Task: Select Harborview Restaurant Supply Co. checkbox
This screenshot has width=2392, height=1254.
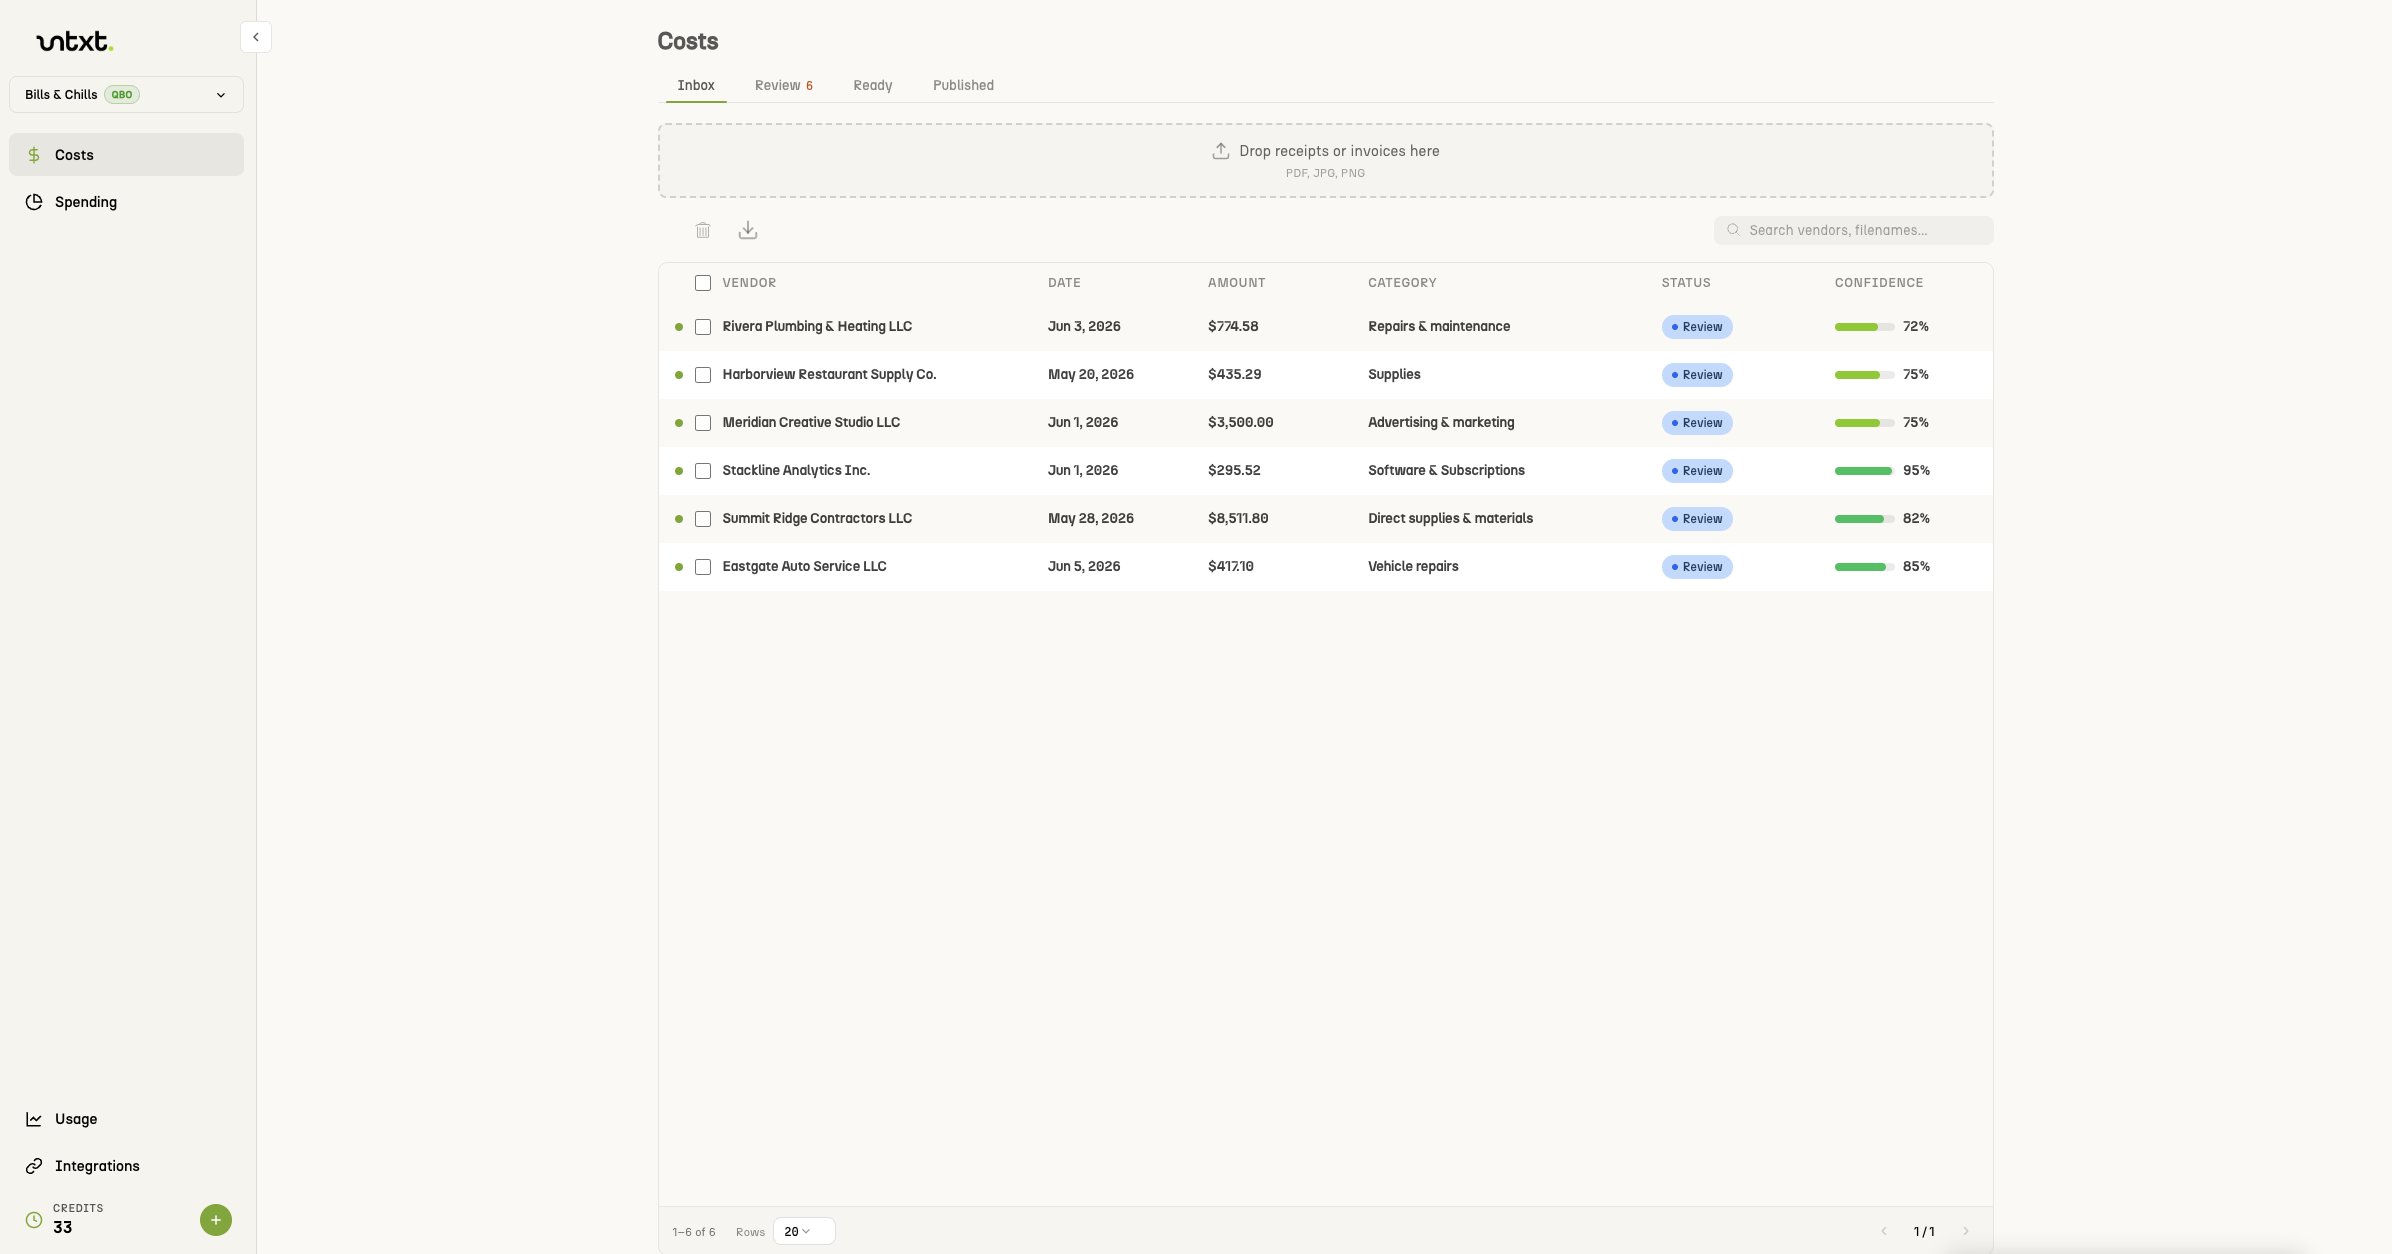Action: (703, 375)
